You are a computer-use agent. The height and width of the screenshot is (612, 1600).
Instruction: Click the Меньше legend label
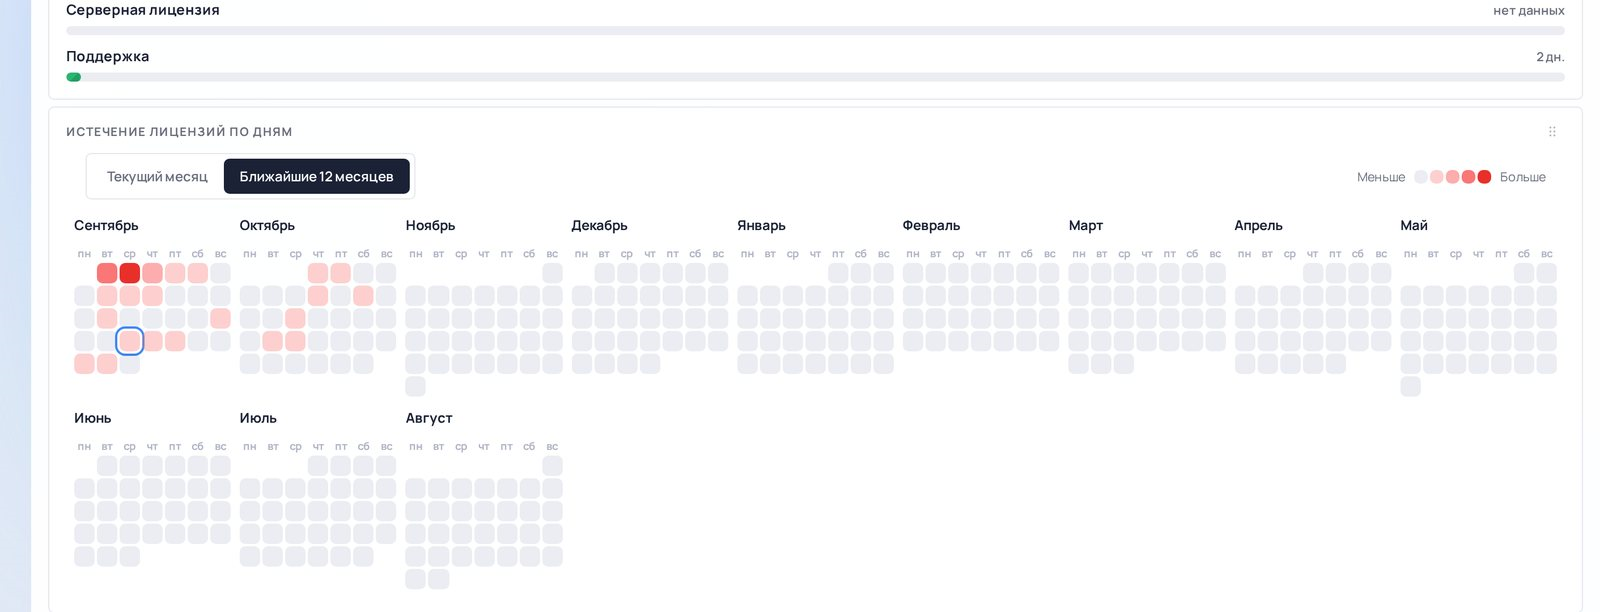click(1381, 177)
